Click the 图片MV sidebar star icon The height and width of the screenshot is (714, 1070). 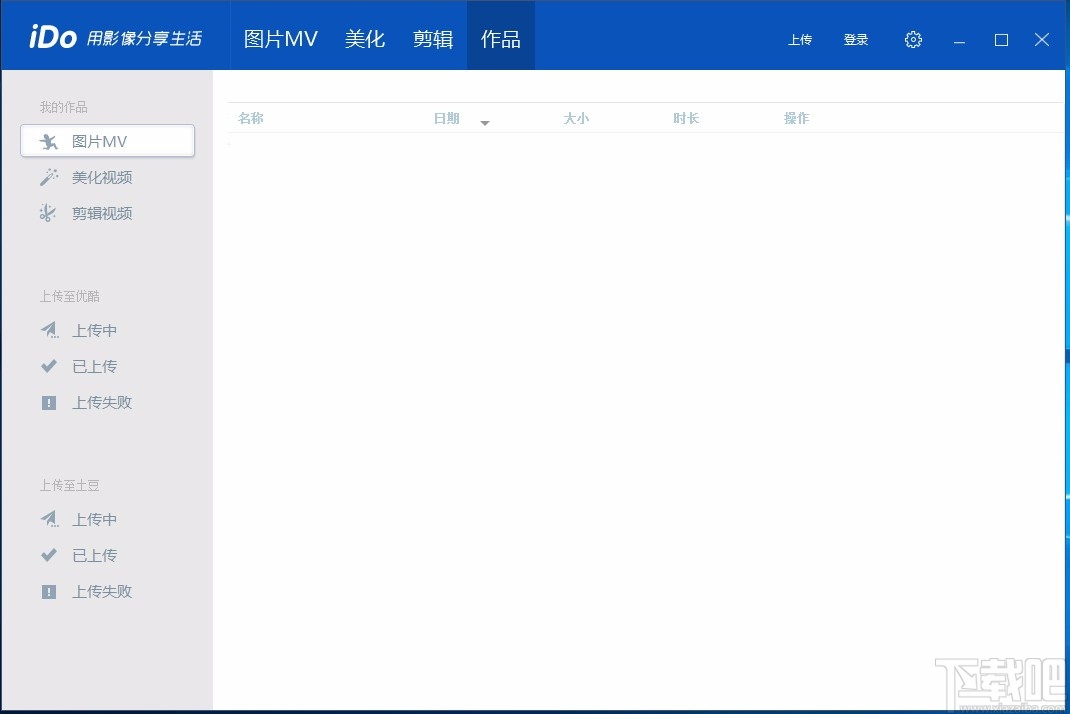pos(48,142)
